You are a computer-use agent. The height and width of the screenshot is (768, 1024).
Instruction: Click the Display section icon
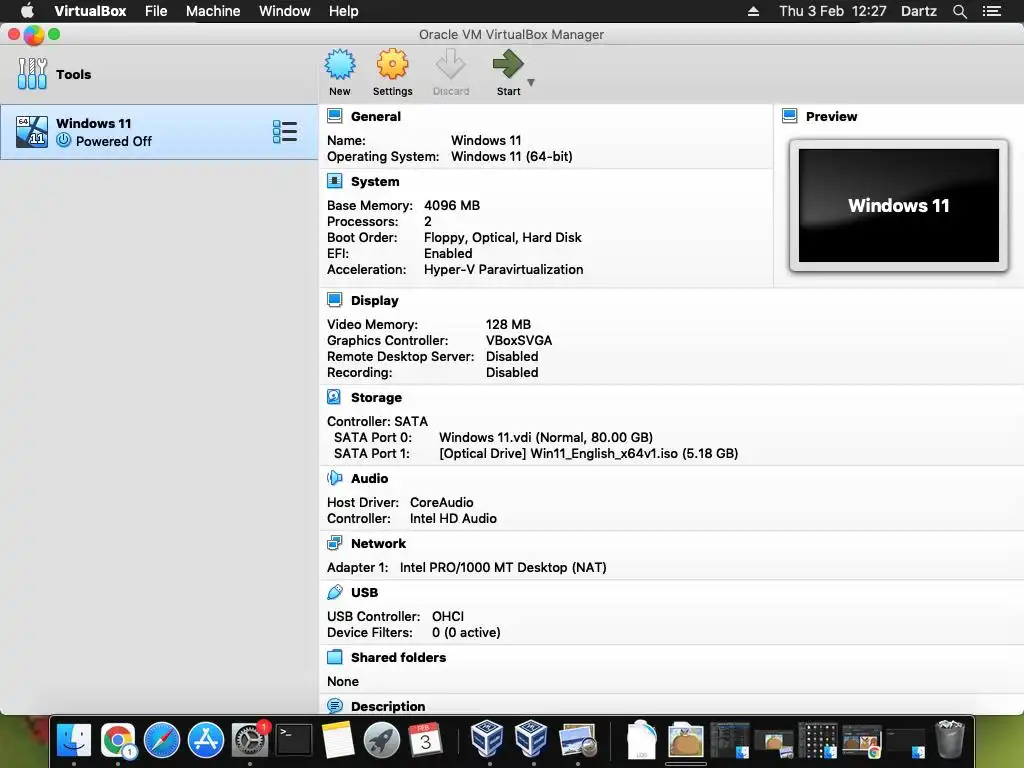coord(334,300)
